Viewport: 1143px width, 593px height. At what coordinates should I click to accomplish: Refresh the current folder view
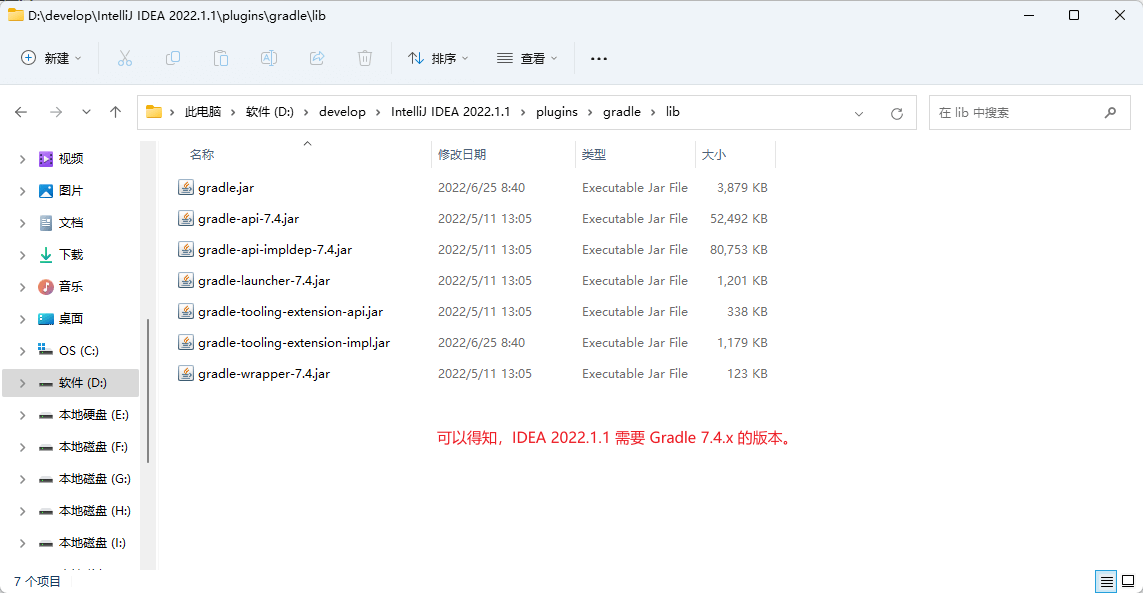pyautogui.click(x=897, y=113)
